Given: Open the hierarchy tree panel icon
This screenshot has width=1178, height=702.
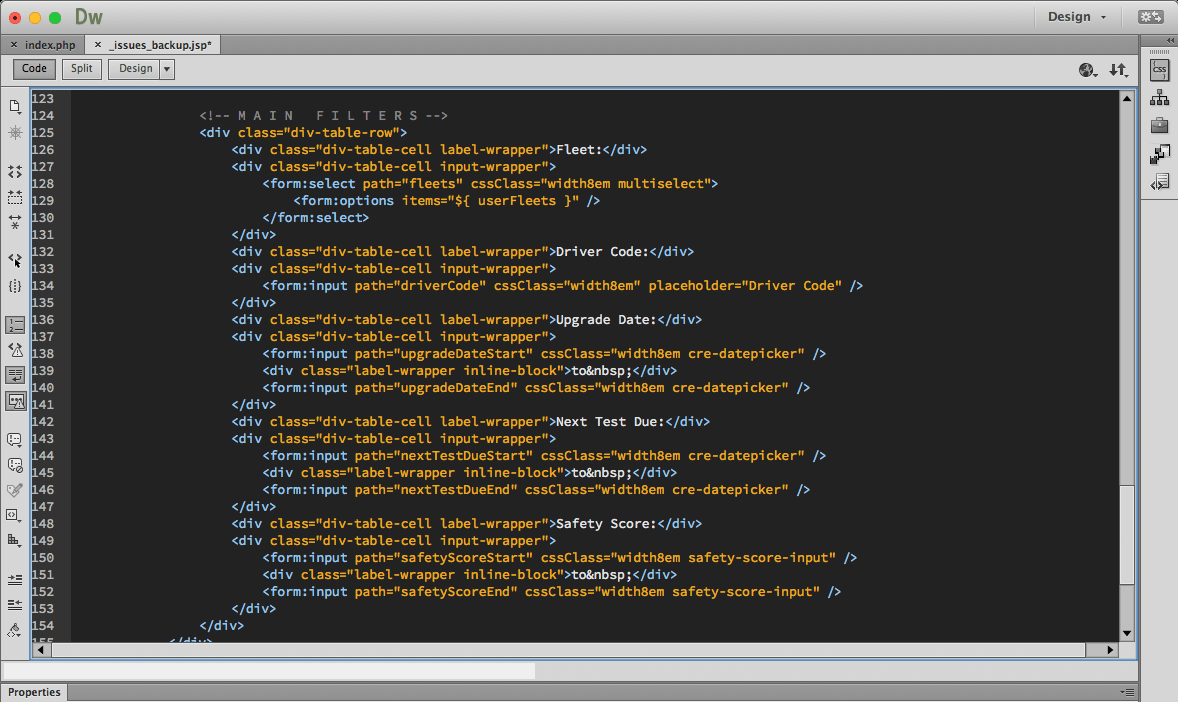Looking at the screenshot, I should [1159, 98].
